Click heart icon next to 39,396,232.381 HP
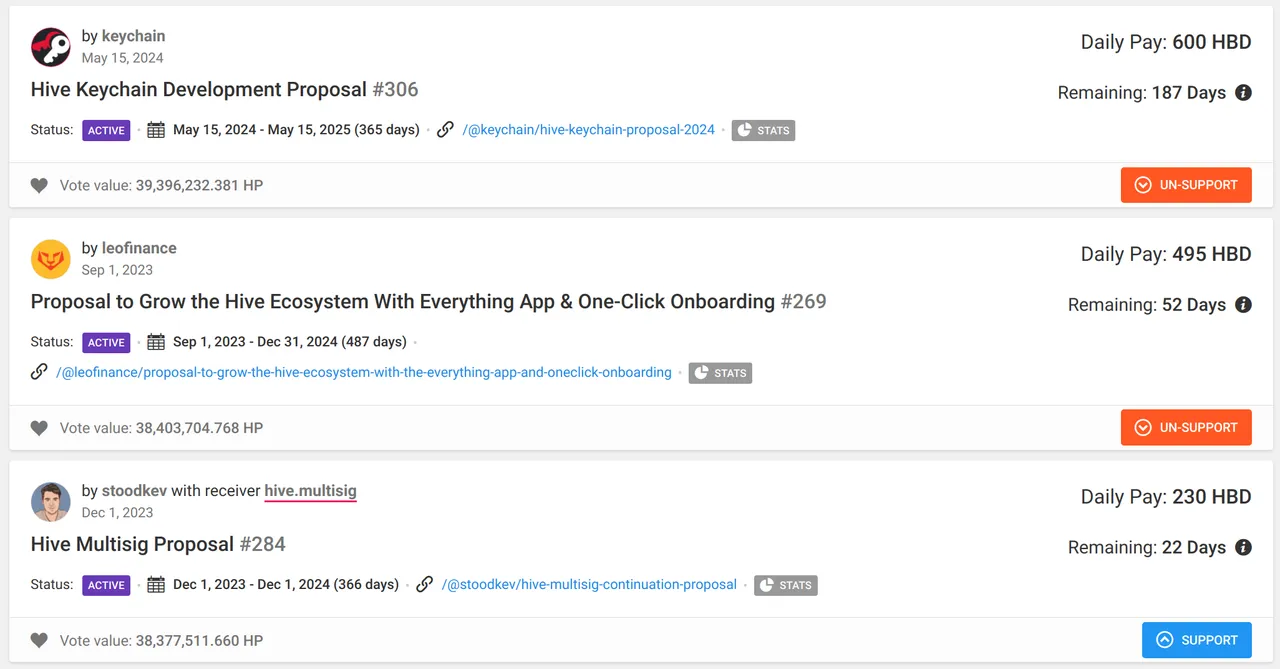 (x=39, y=185)
